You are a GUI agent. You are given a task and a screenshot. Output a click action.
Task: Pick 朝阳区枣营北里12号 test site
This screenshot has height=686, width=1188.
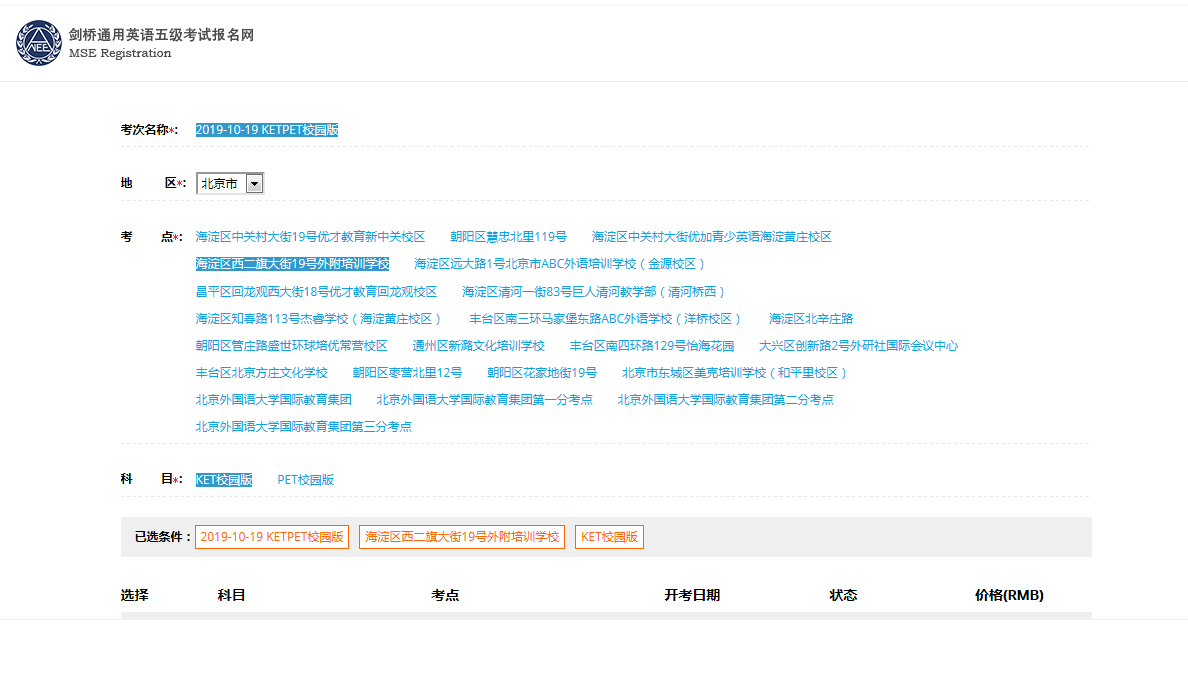point(408,373)
